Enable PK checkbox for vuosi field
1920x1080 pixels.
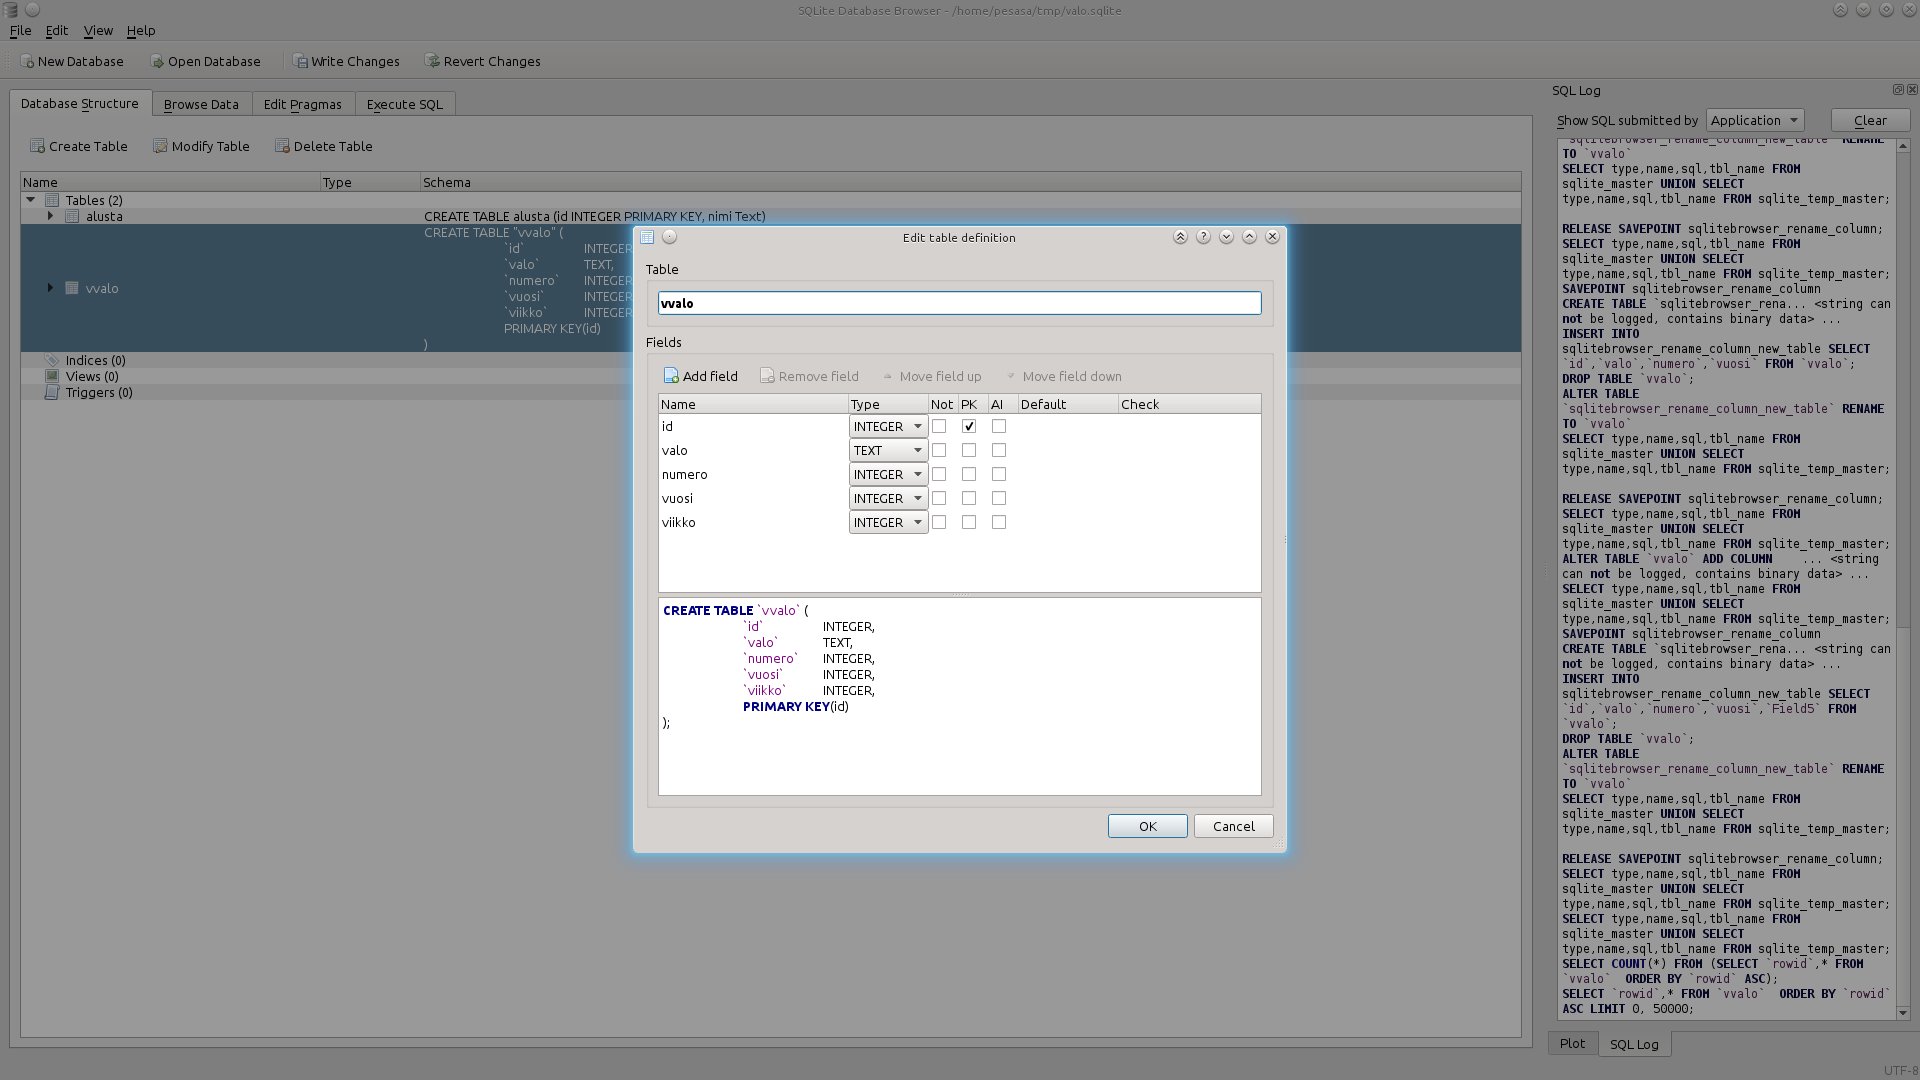969,498
